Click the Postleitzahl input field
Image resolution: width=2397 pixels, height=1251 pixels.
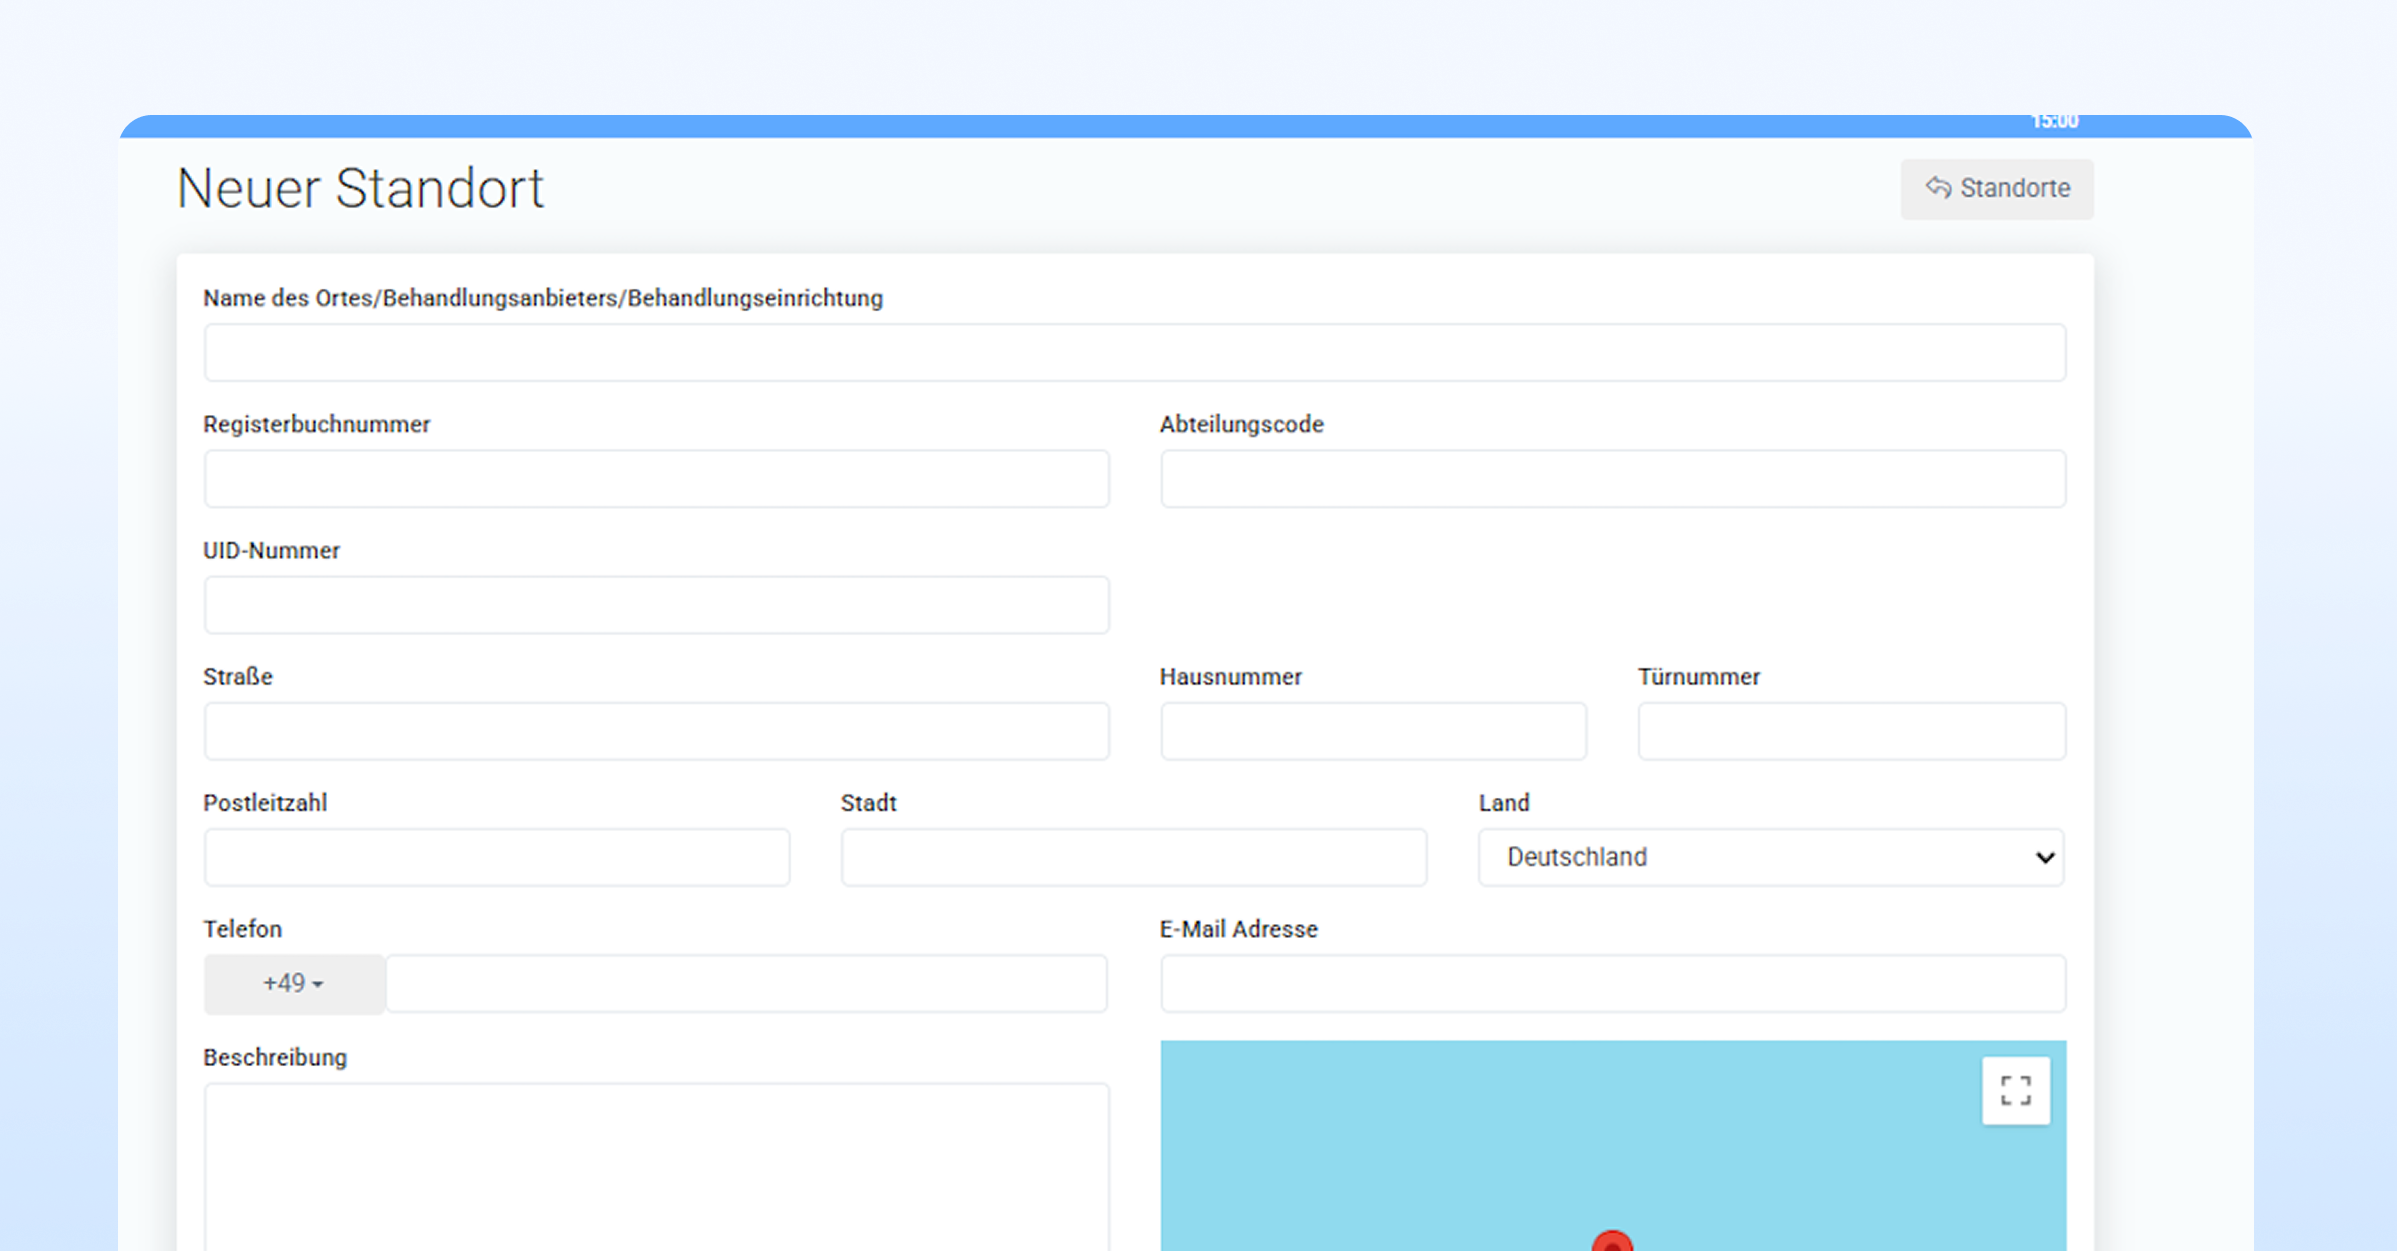(497, 857)
